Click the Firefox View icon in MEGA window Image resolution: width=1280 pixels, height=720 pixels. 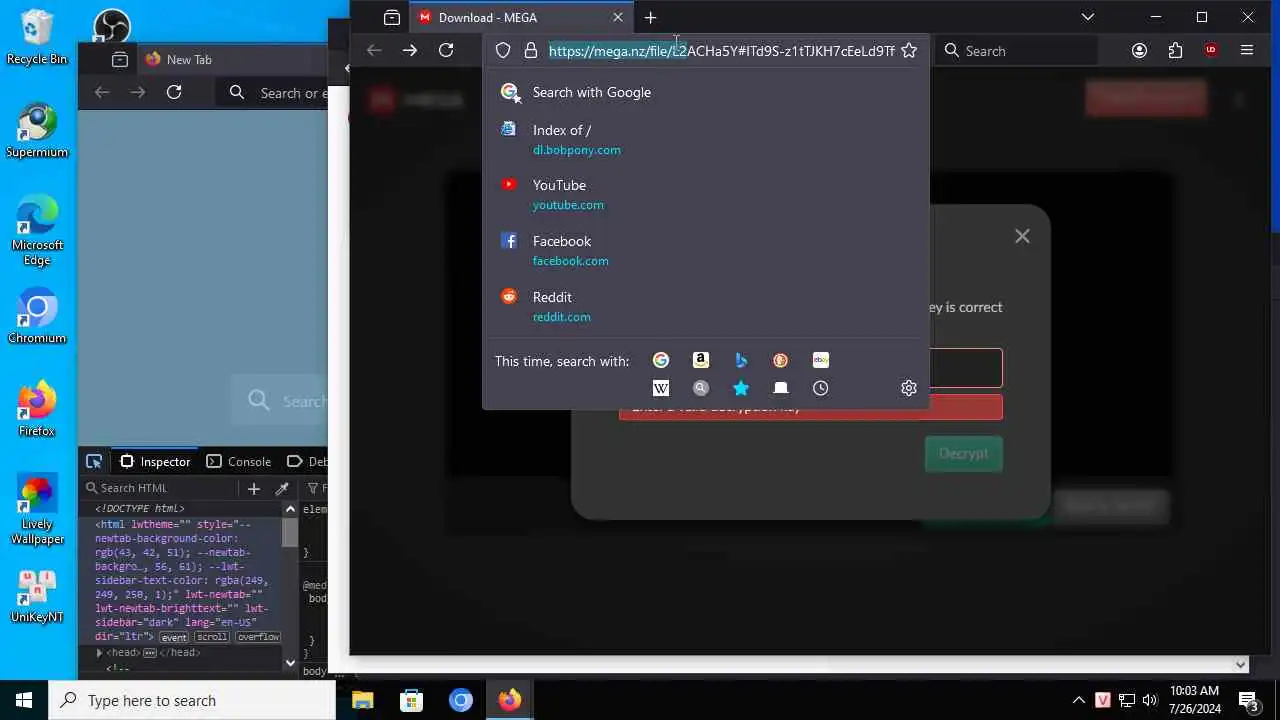click(x=392, y=17)
